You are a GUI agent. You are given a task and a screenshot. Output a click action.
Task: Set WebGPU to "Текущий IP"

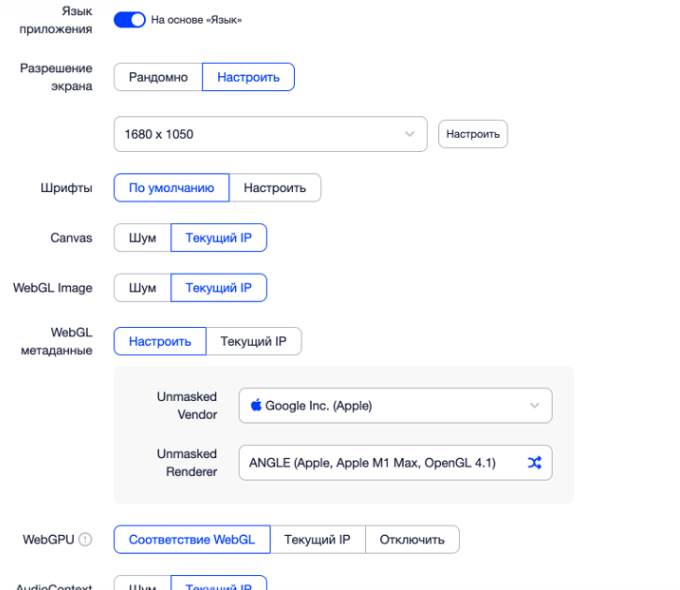317,540
